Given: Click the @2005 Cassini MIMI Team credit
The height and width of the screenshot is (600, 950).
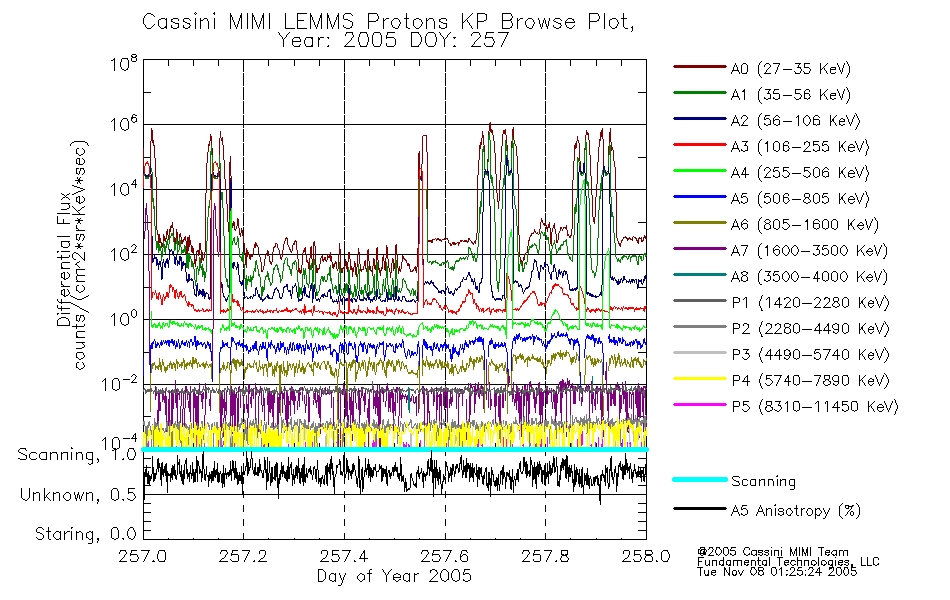Looking at the screenshot, I should 772,552.
